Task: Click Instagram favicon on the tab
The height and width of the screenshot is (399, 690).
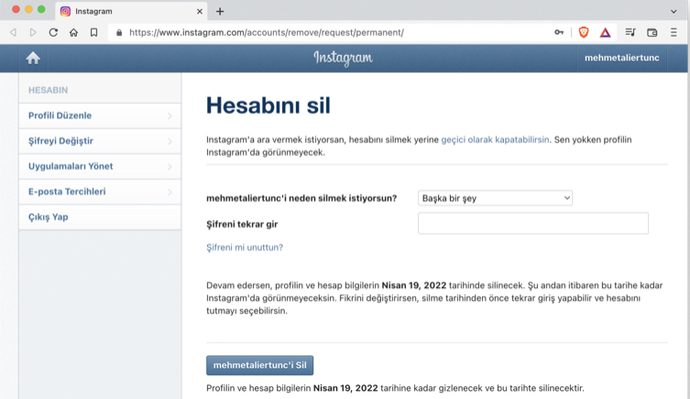Action: coord(65,11)
